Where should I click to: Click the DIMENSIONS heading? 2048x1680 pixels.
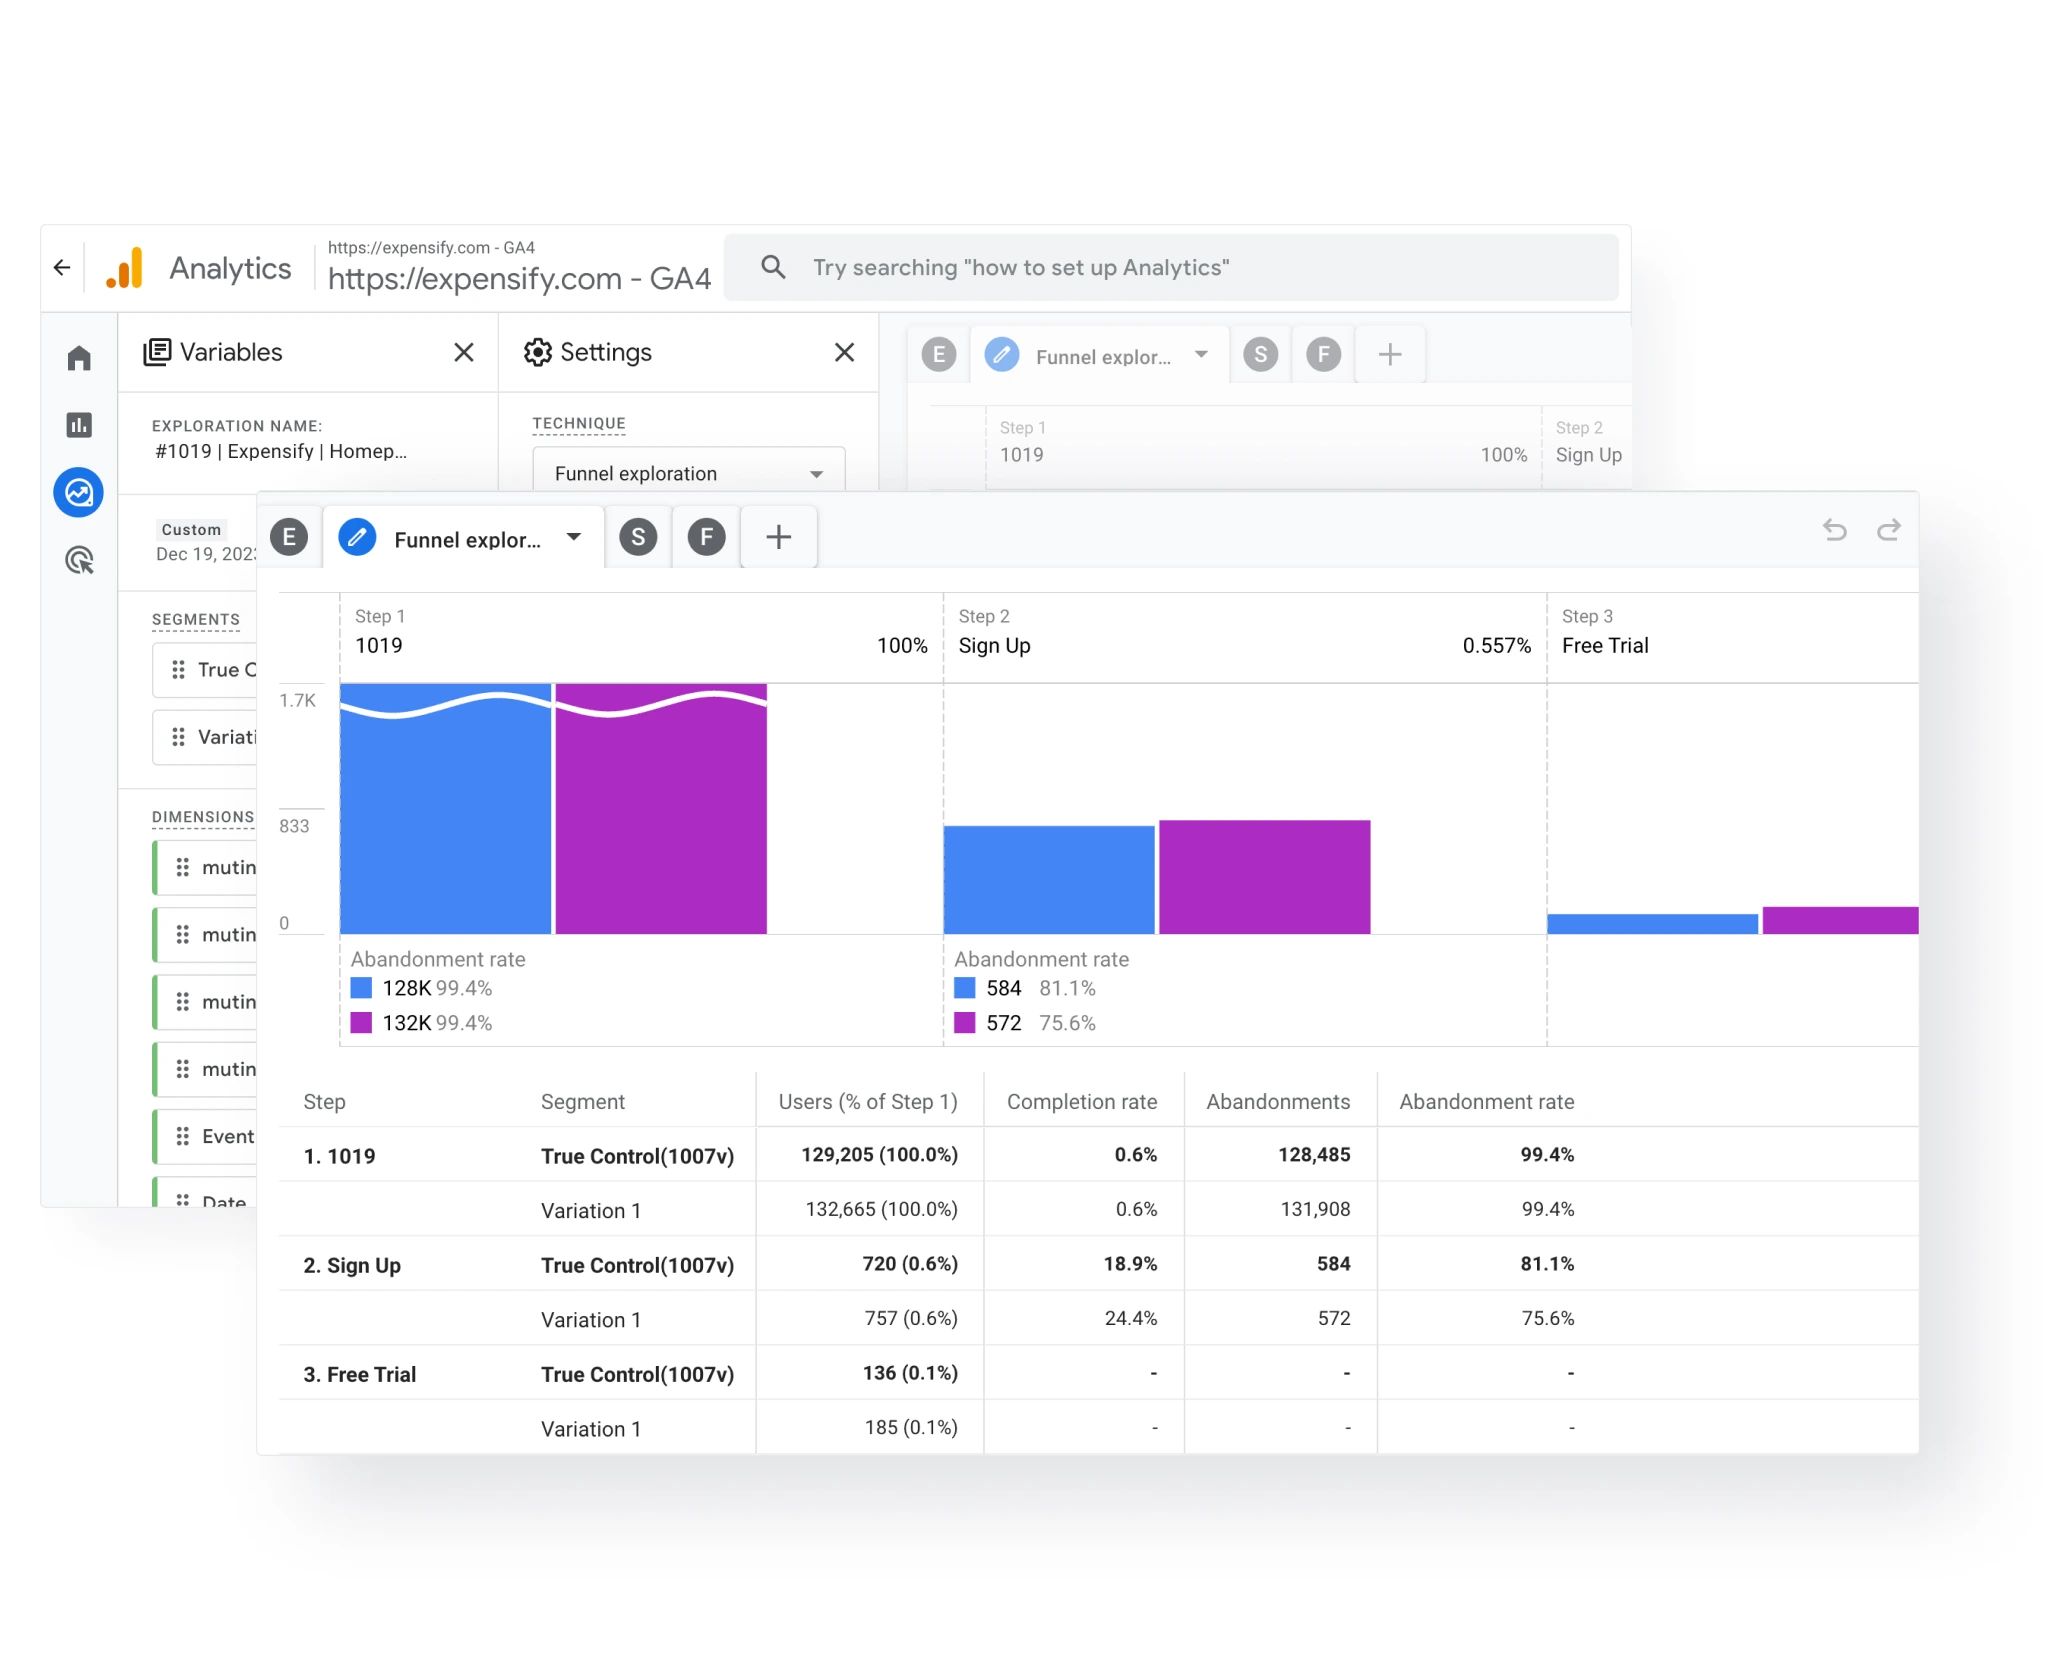203,817
